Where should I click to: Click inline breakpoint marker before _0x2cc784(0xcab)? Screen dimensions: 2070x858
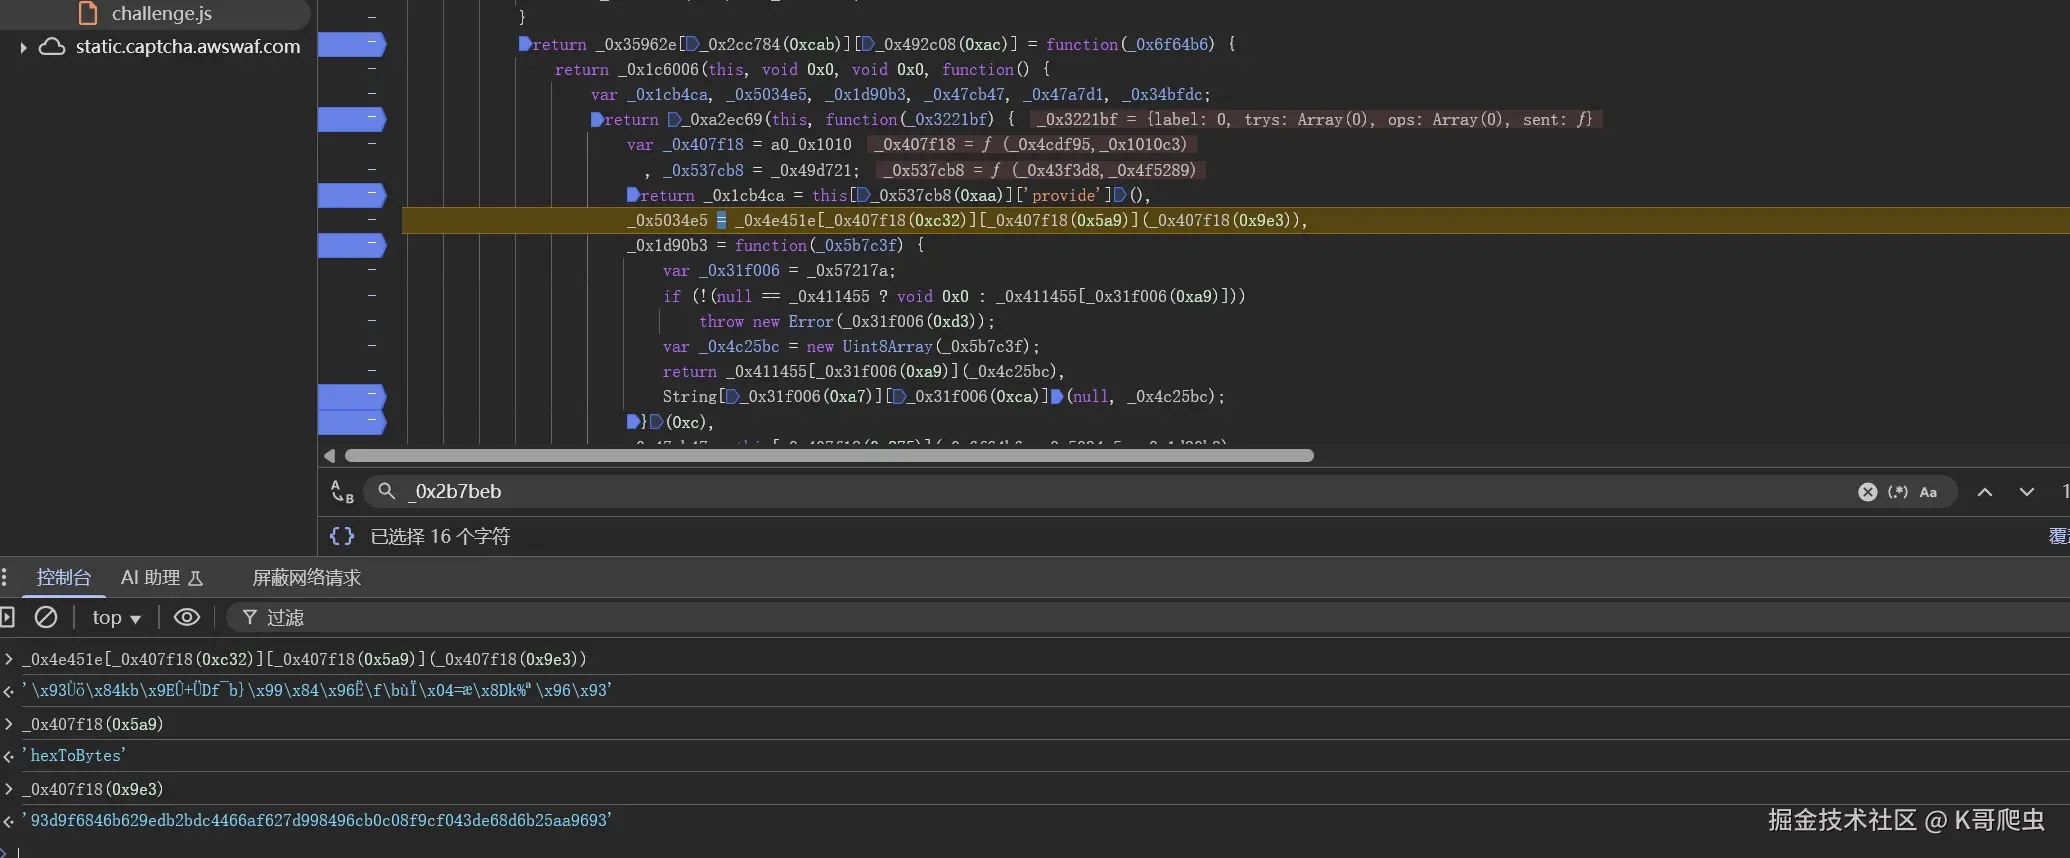tap(692, 44)
